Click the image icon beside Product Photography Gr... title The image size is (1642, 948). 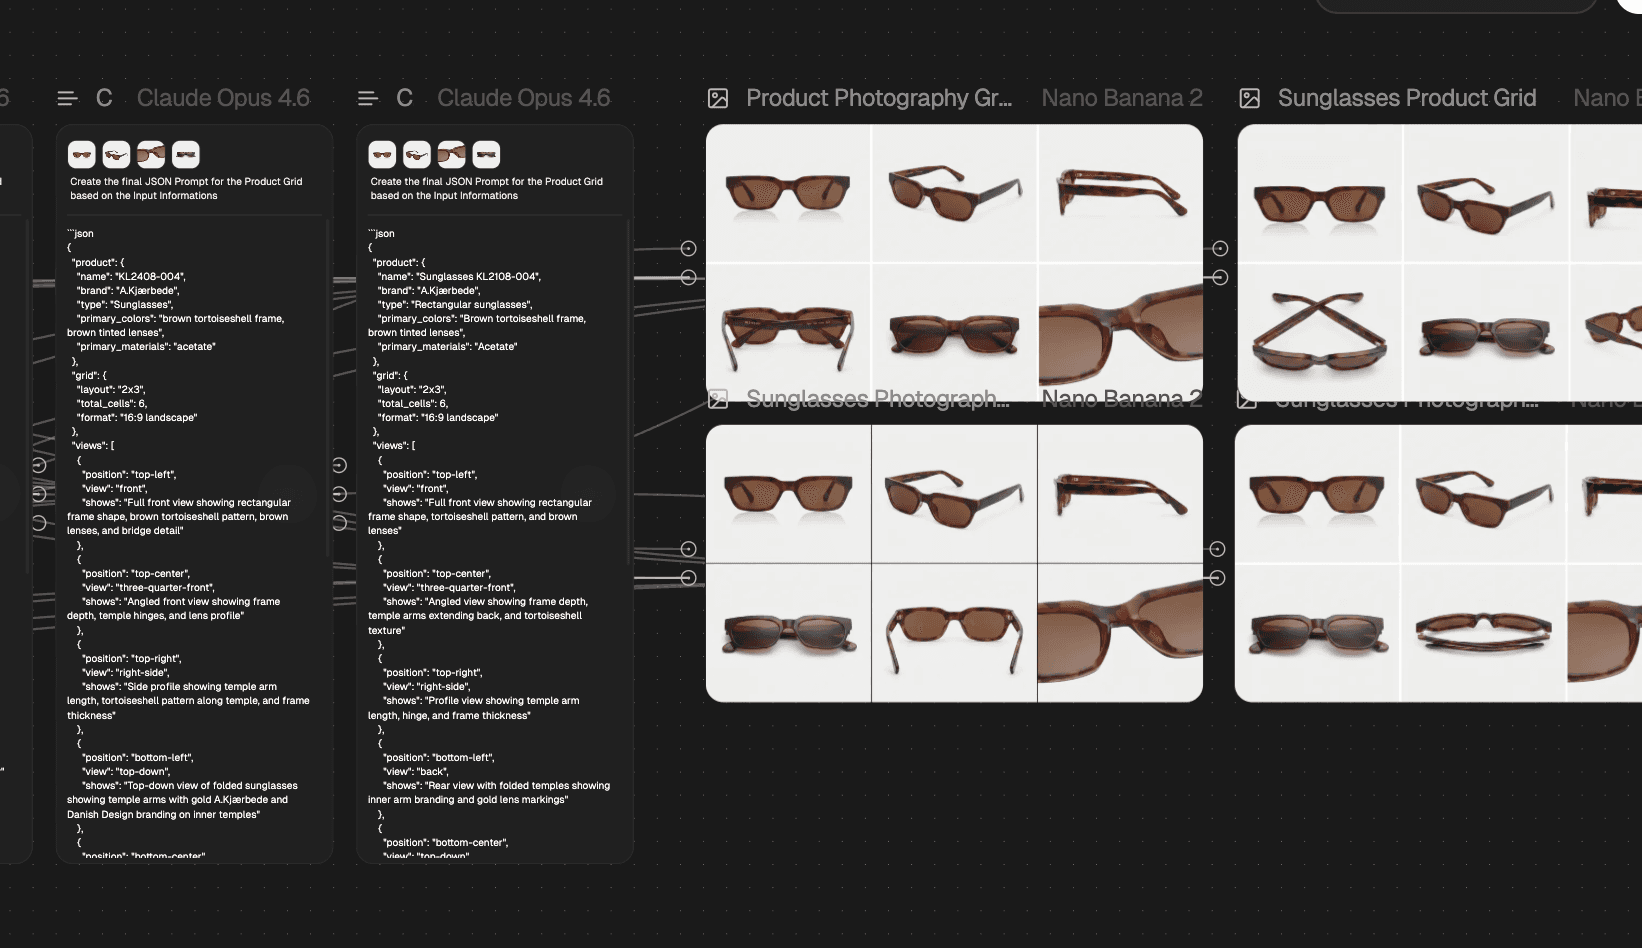718,98
